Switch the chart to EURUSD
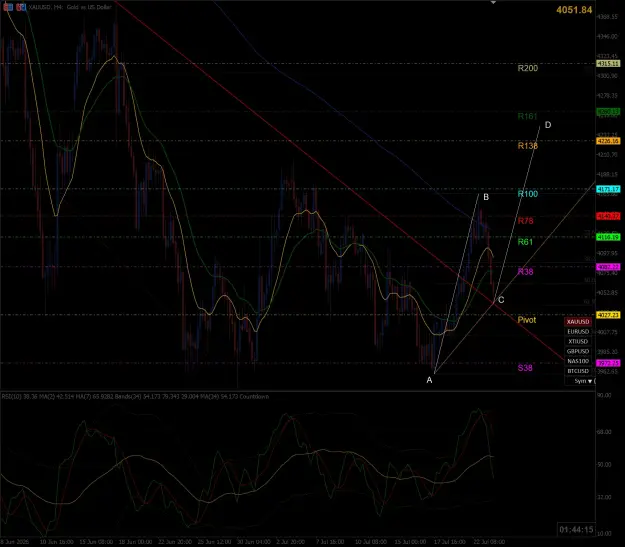 (578, 331)
